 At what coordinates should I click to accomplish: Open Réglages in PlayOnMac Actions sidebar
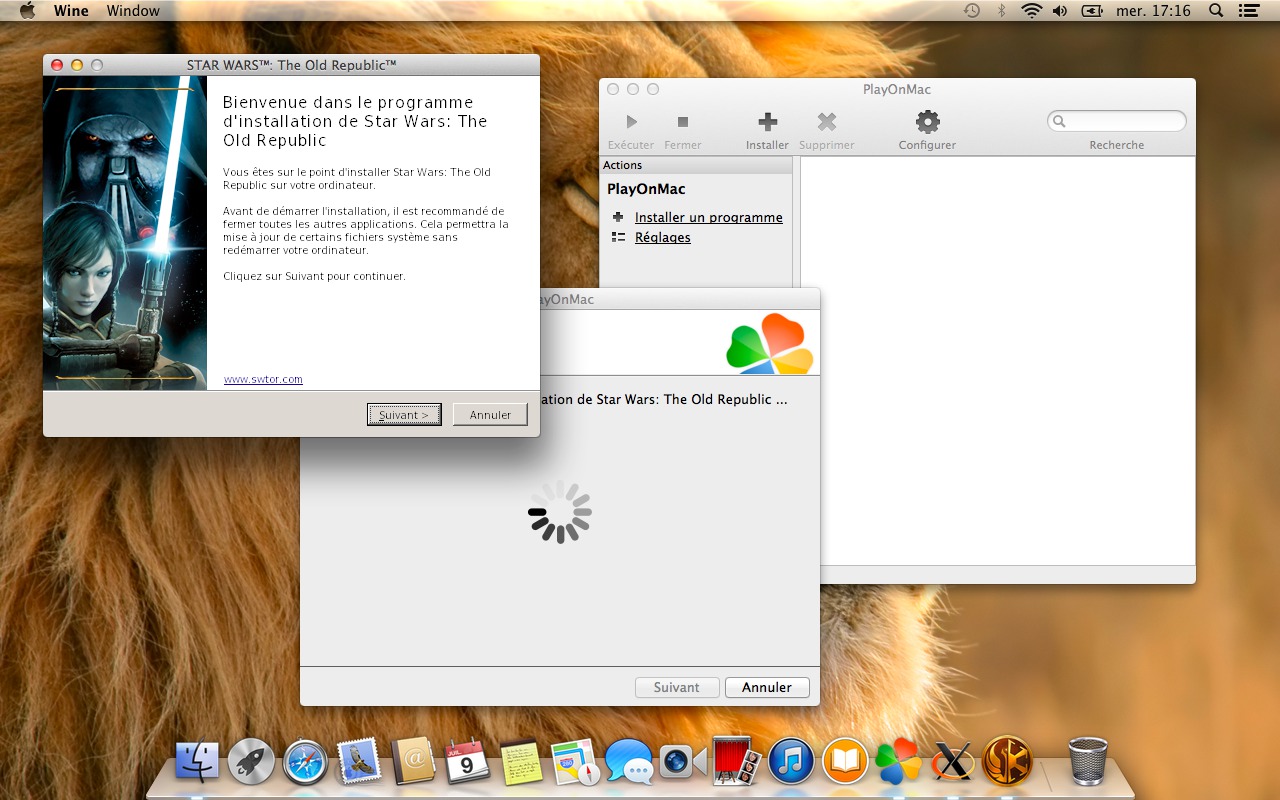pos(663,237)
